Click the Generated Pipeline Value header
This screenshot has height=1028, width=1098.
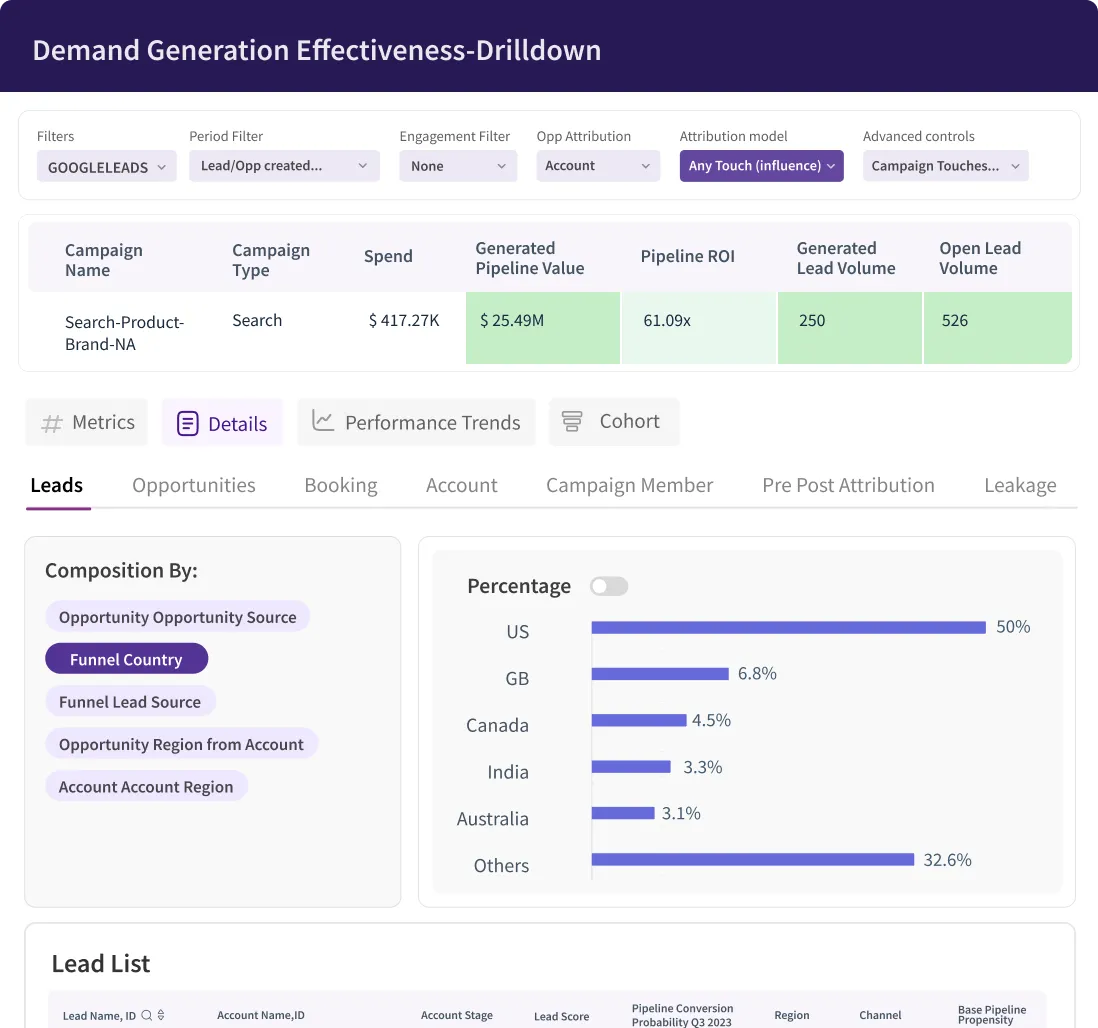pos(530,258)
